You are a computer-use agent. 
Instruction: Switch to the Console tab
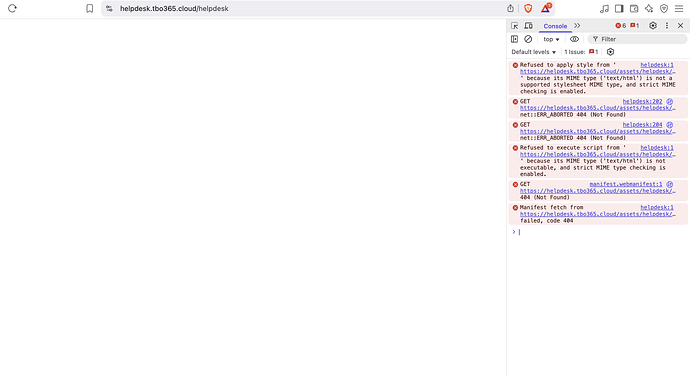click(x=555, y=26)
